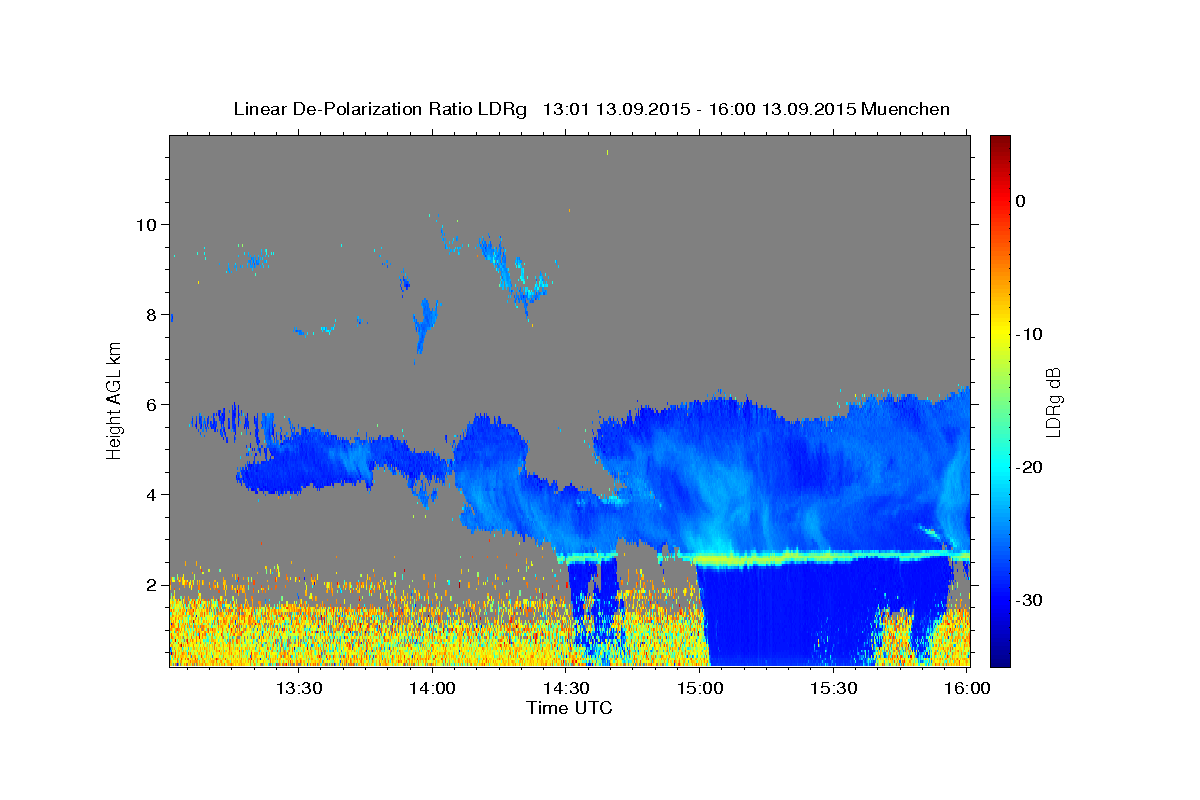Click the dark blue bottom of colorbar
This screenshot has height=800, width=1200.
click(x=1000, y=655)
